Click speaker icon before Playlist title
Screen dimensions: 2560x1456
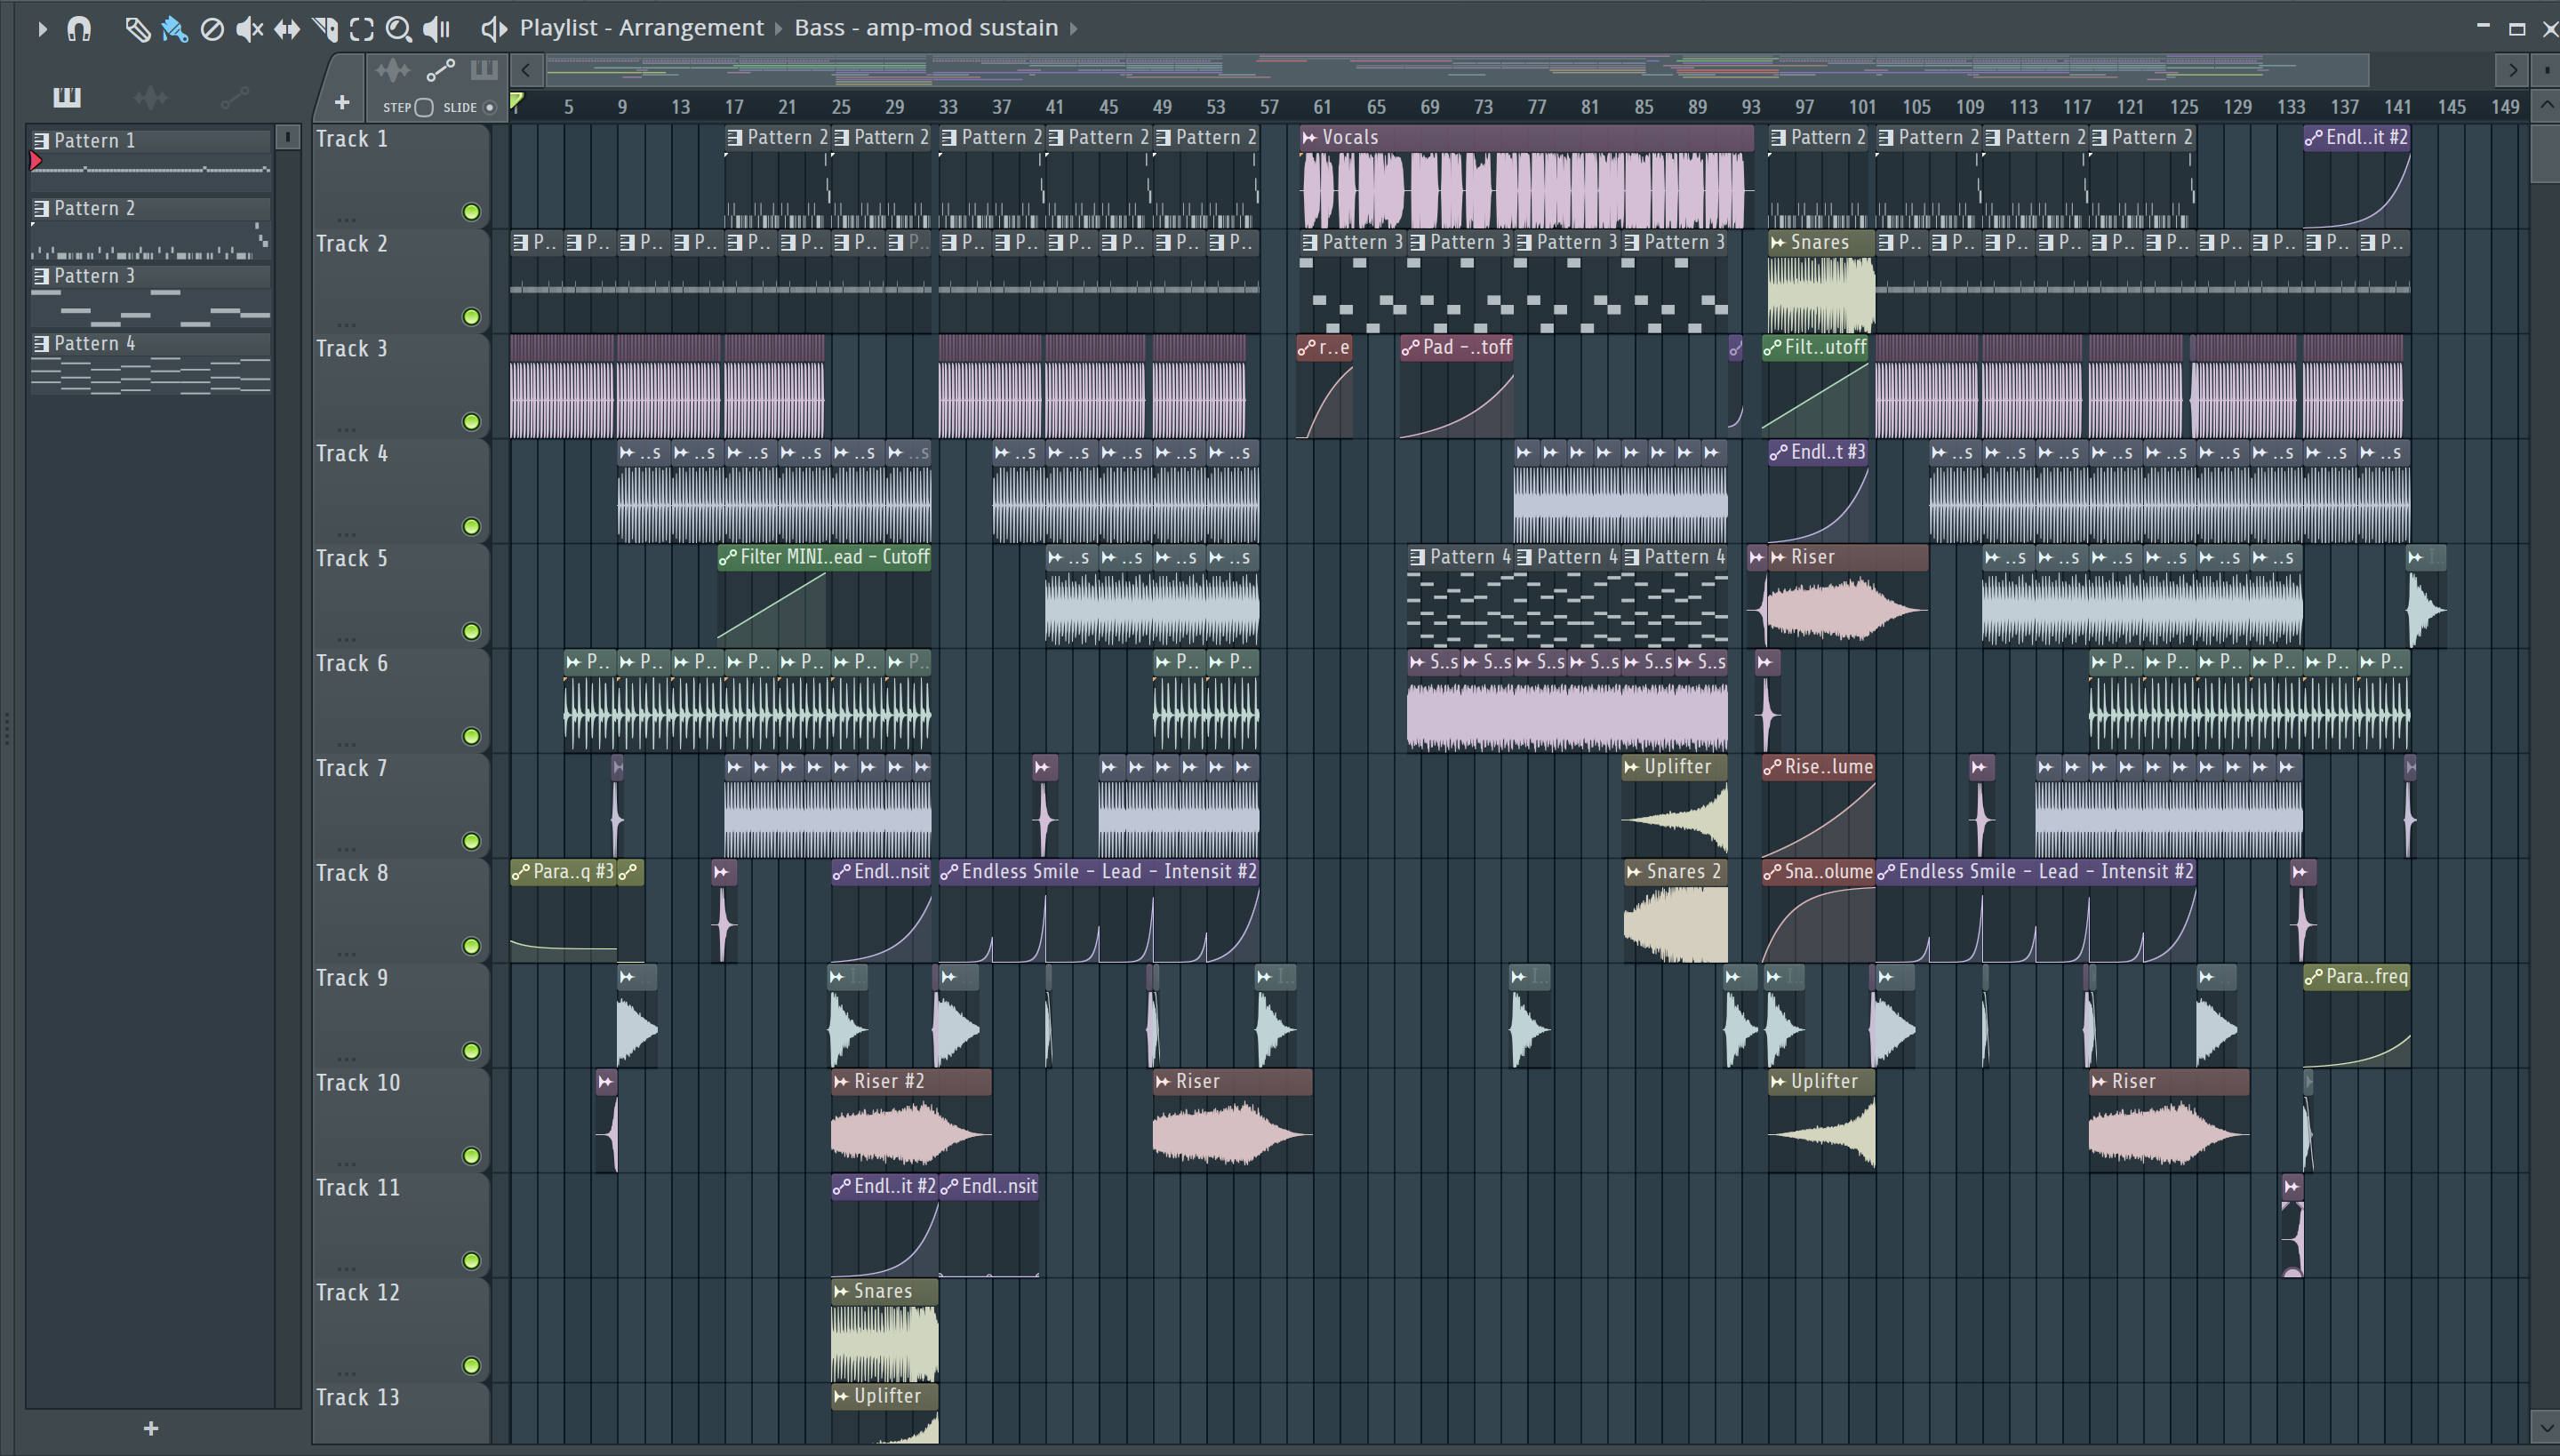[x=493, y=29]
